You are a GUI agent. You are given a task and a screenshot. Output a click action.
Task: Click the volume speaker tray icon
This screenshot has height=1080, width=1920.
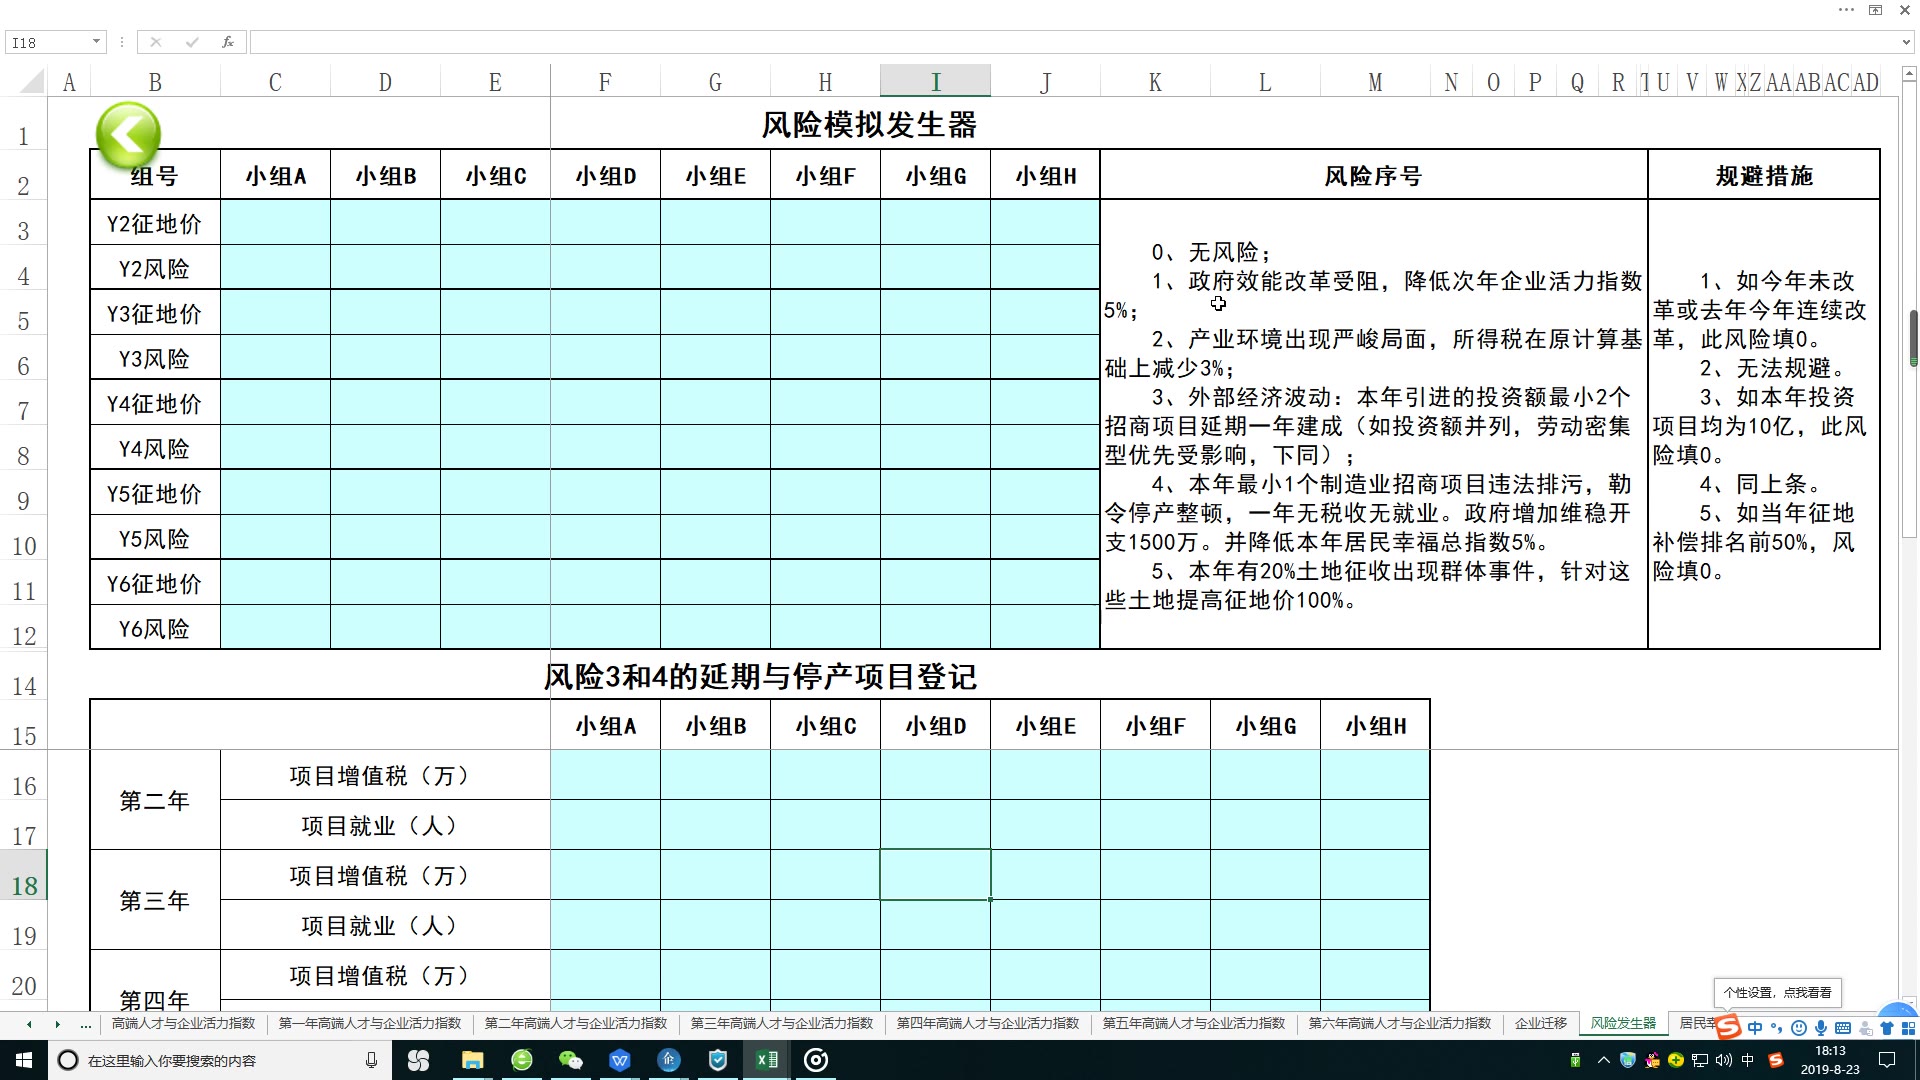tap(1723, 1060)
